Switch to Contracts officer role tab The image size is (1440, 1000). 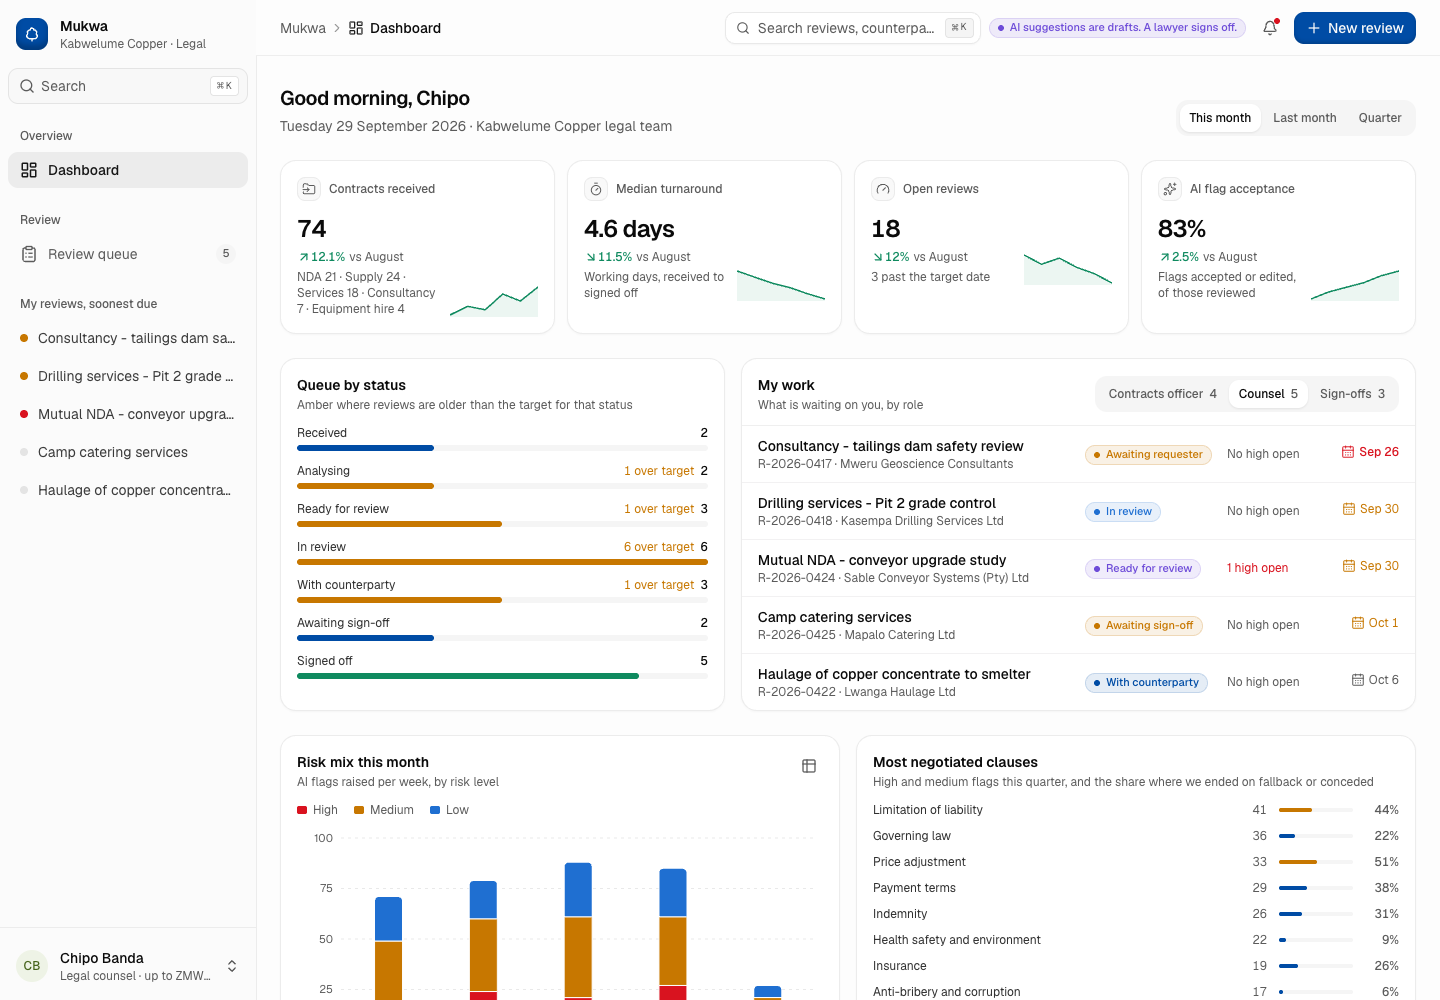tap(1162, 394)
